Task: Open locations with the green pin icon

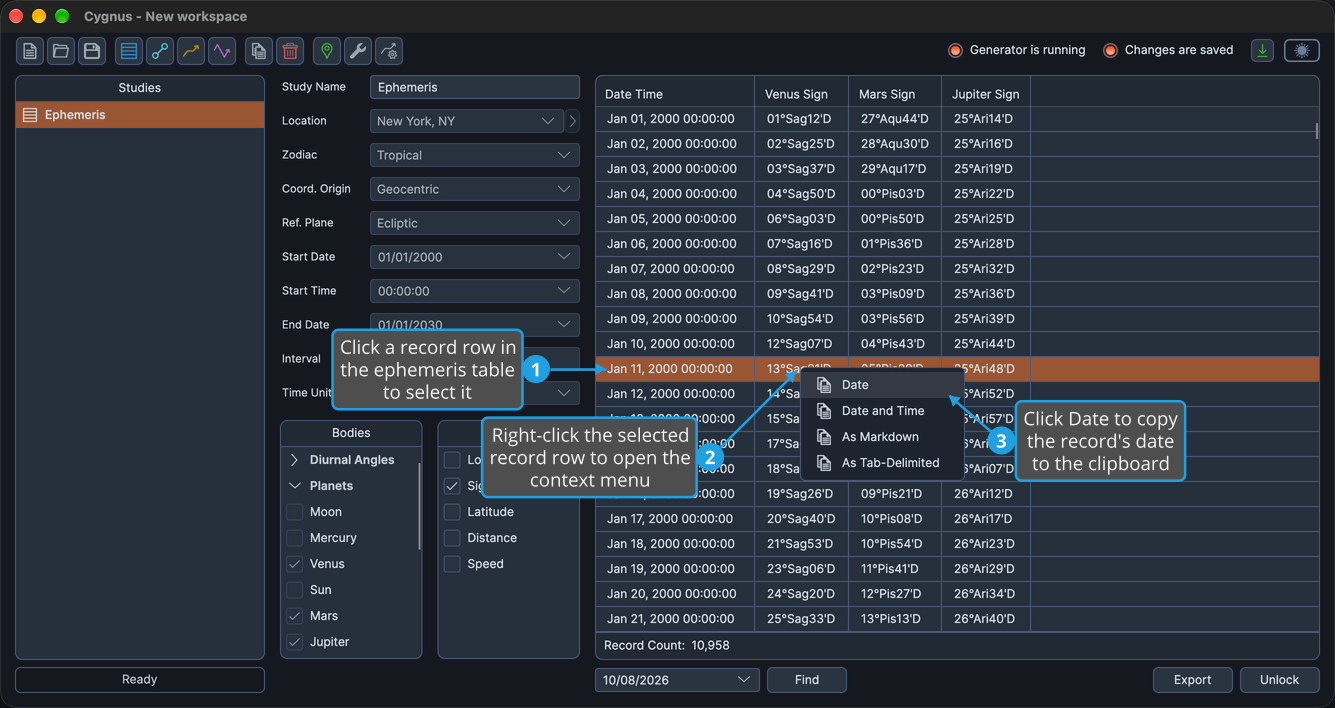Action: pyautogui.click(x=327, y=51)
